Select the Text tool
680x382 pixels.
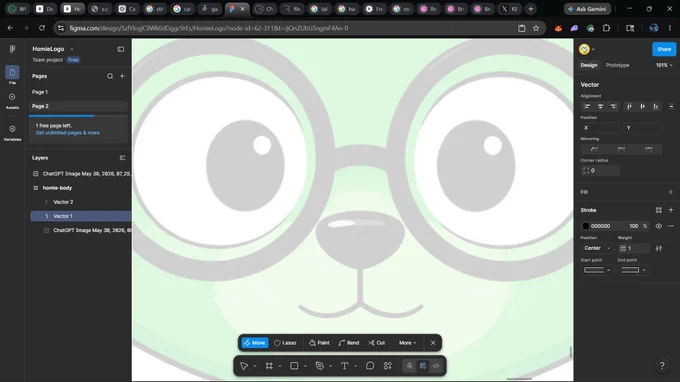[x=344, y=366]
